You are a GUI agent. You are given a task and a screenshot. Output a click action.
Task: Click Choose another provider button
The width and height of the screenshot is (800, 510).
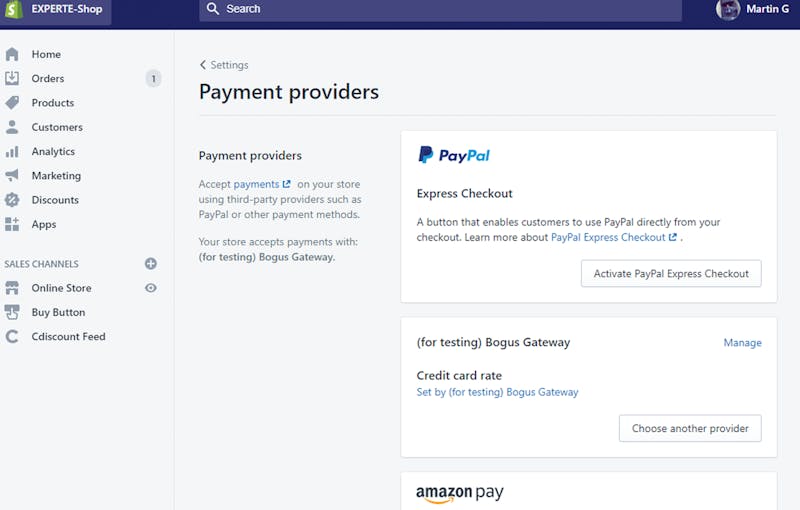pyautogui.click(x=690, y=428)
